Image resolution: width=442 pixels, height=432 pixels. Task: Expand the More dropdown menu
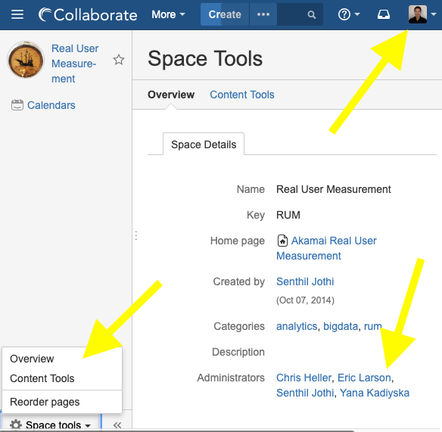pos(168,15)
